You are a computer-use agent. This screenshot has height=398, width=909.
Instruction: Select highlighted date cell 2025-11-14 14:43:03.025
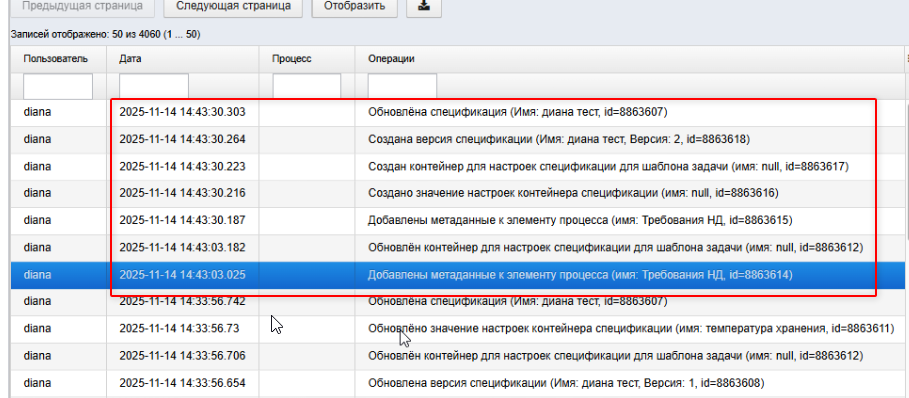pyautogui.click(x=182, y=275)
